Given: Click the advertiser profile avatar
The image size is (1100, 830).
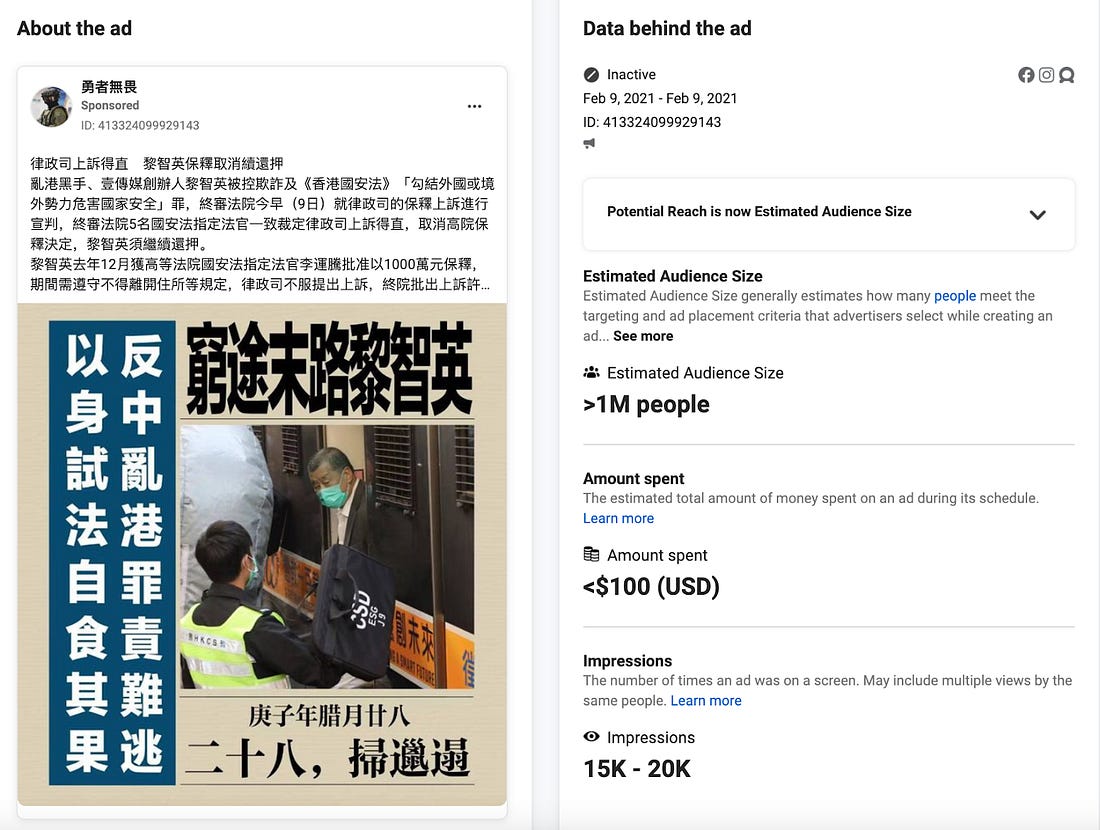Looking at the screenshot, I should (x=51, y=107).
